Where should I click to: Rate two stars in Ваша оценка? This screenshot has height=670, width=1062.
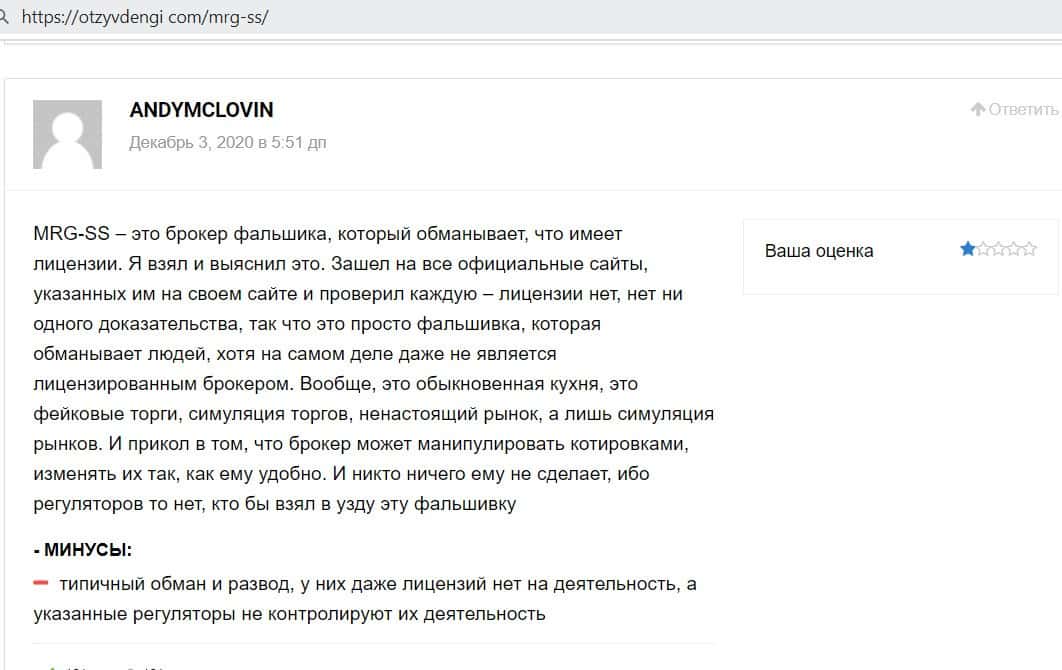[x=982, y=249]
